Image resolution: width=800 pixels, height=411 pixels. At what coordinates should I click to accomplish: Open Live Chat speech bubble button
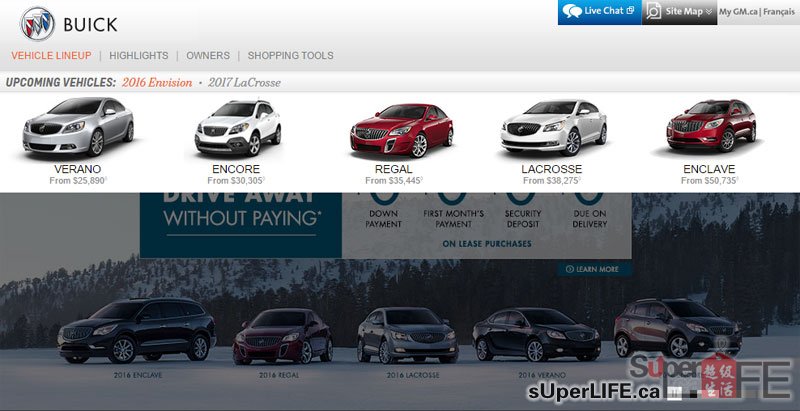[599, 11]
